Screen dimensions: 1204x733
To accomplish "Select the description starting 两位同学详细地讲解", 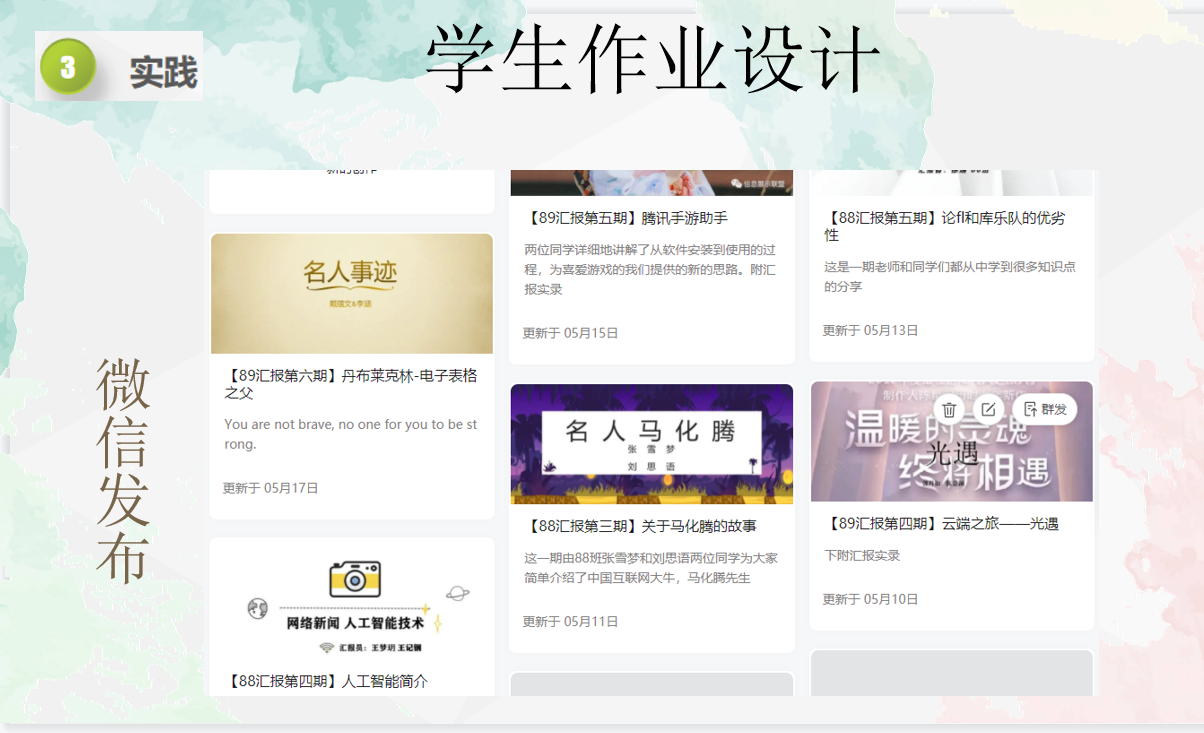I will pos(650,269).
